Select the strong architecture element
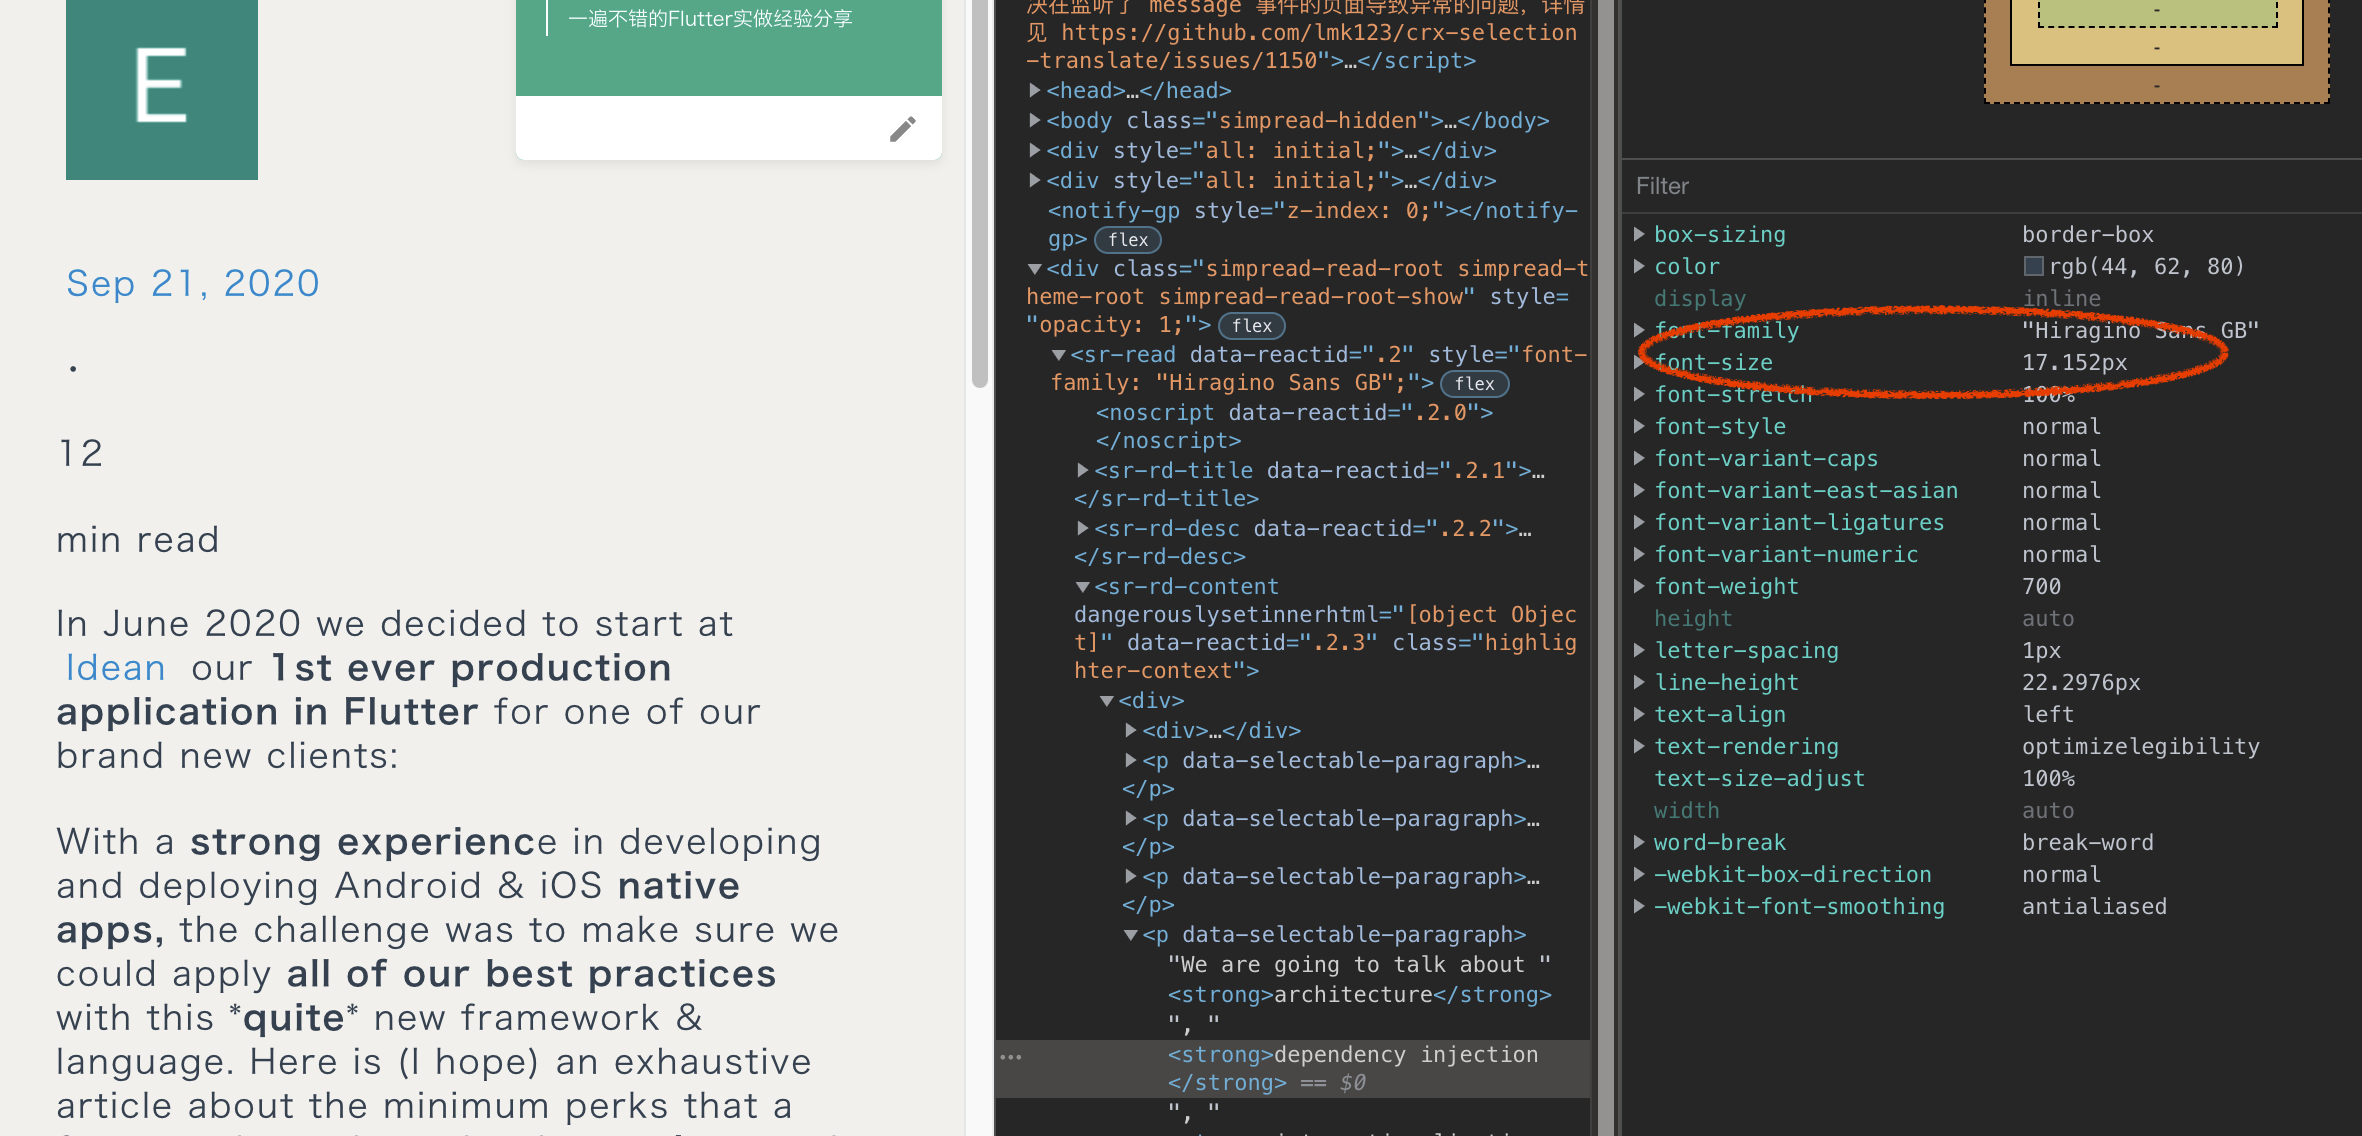2362x1136 pixels. pyautogui.click(x=1360, y=995)
